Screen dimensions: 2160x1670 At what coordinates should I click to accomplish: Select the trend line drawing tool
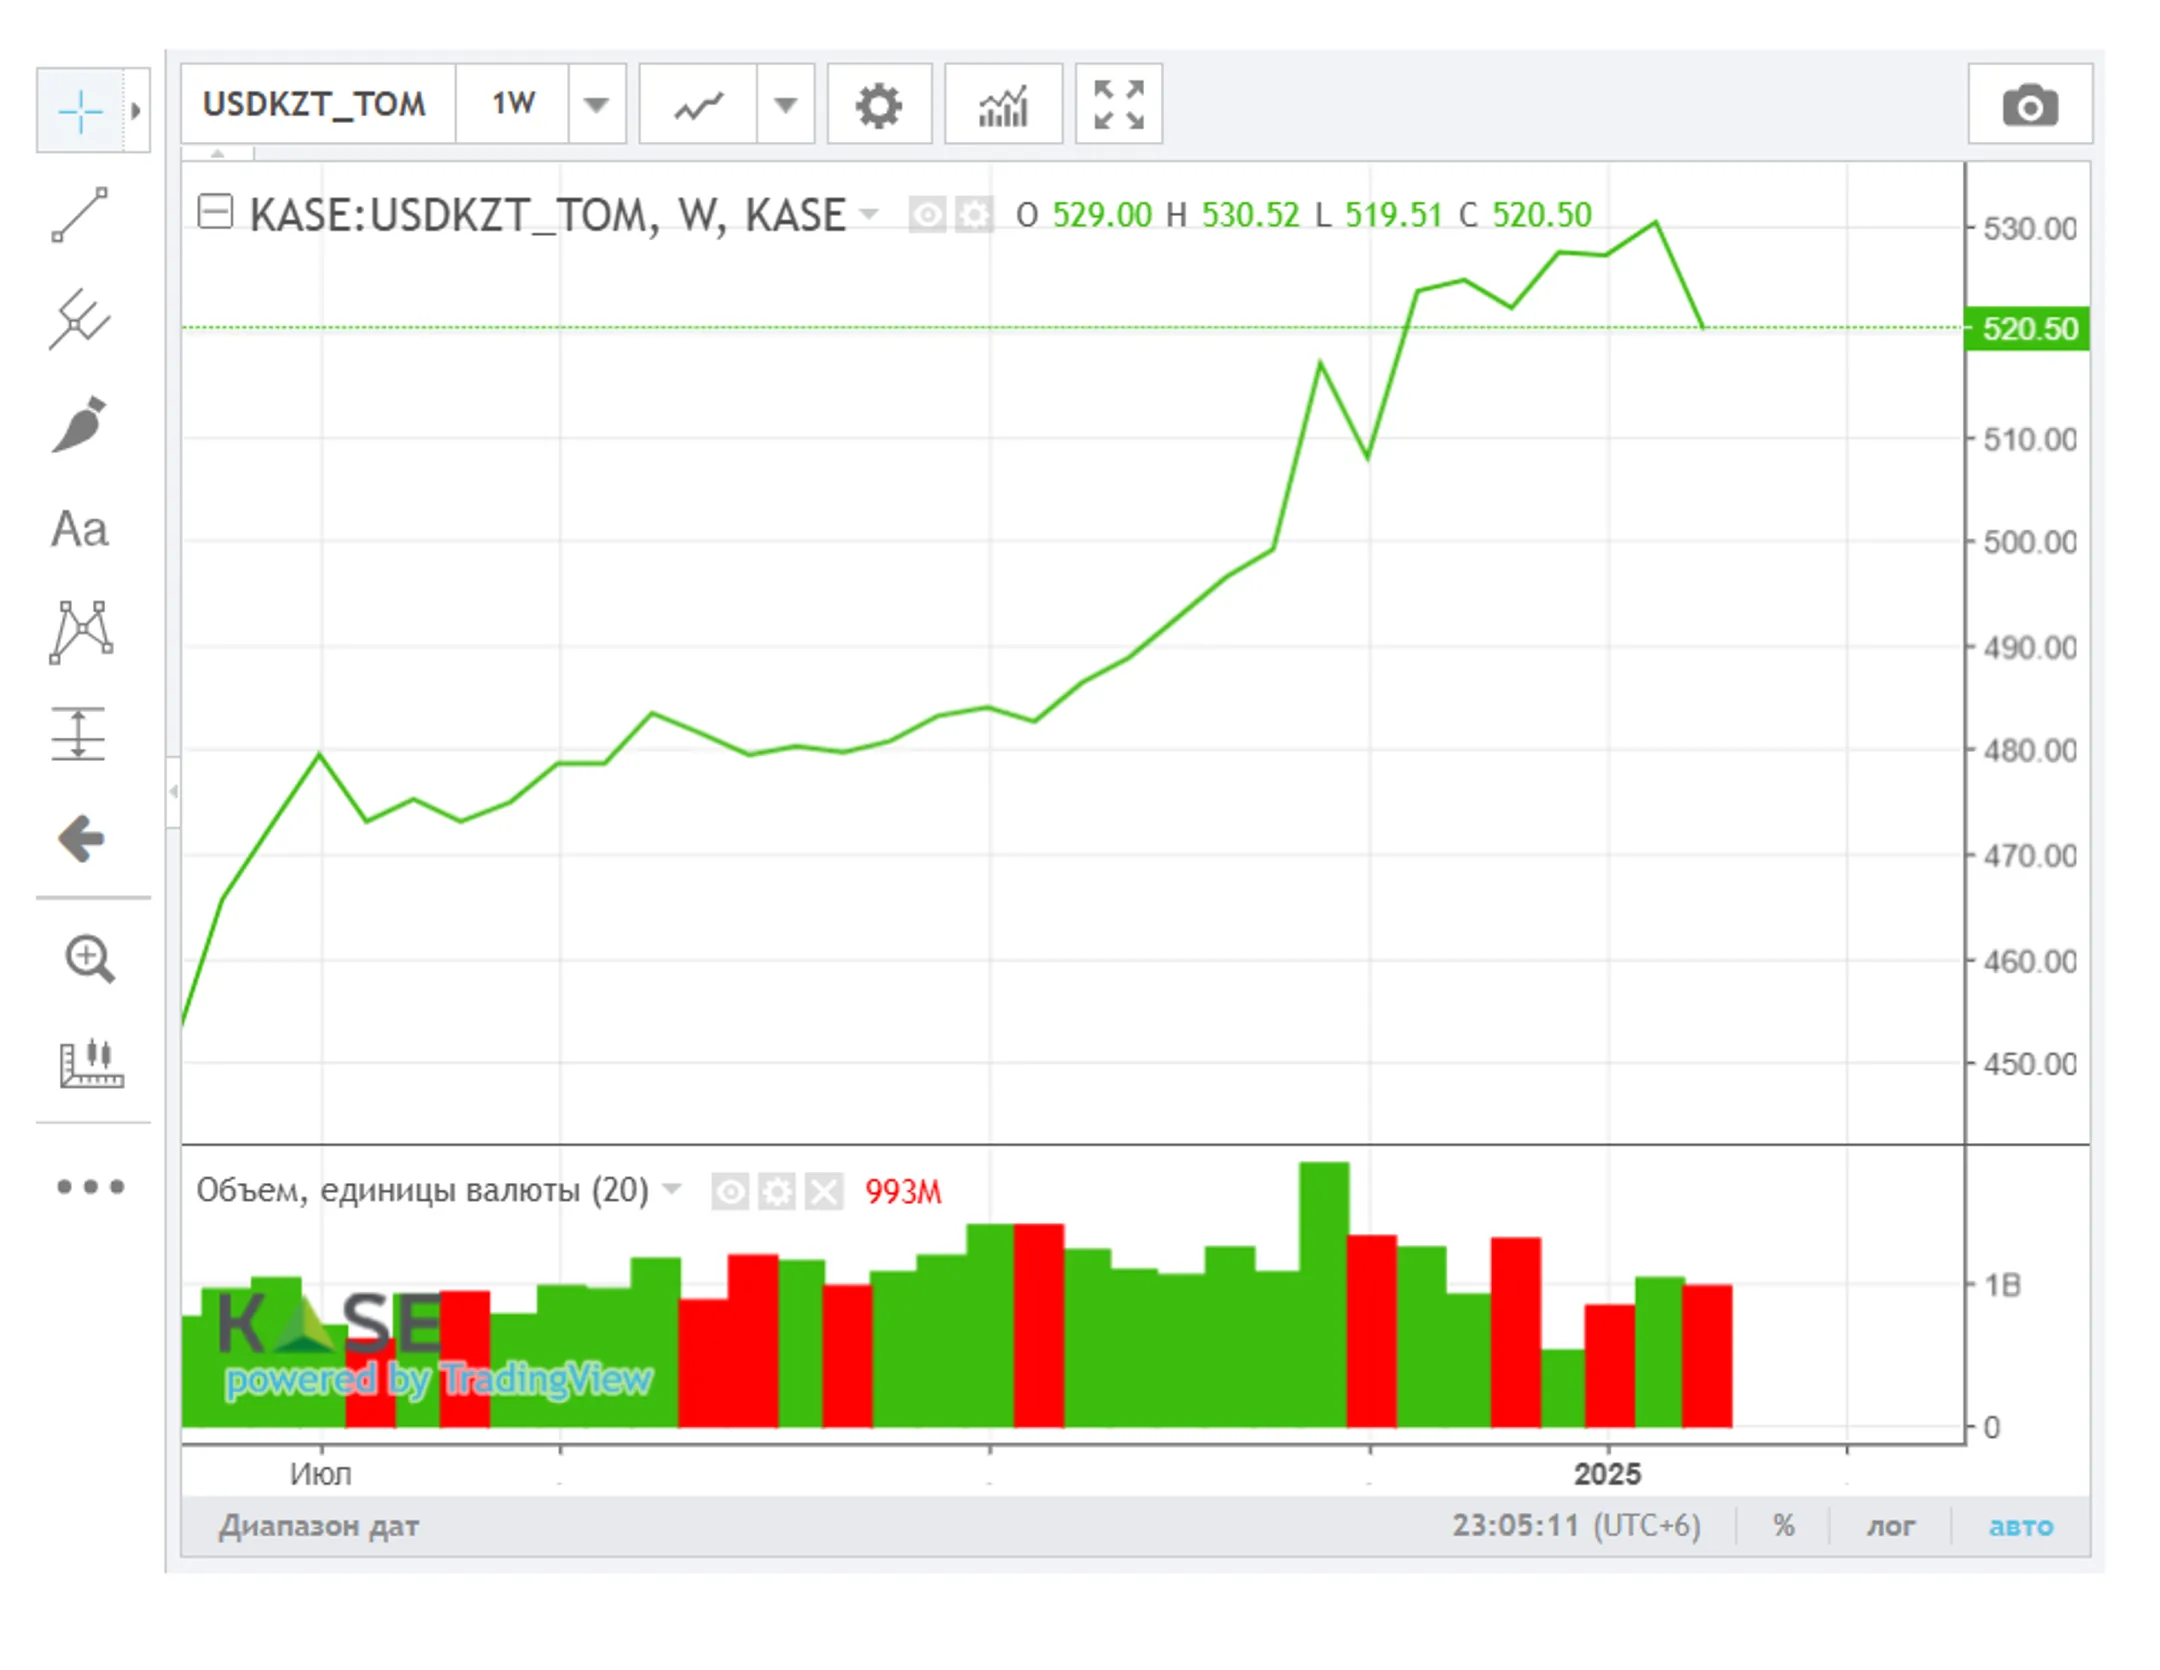point(80,214)
